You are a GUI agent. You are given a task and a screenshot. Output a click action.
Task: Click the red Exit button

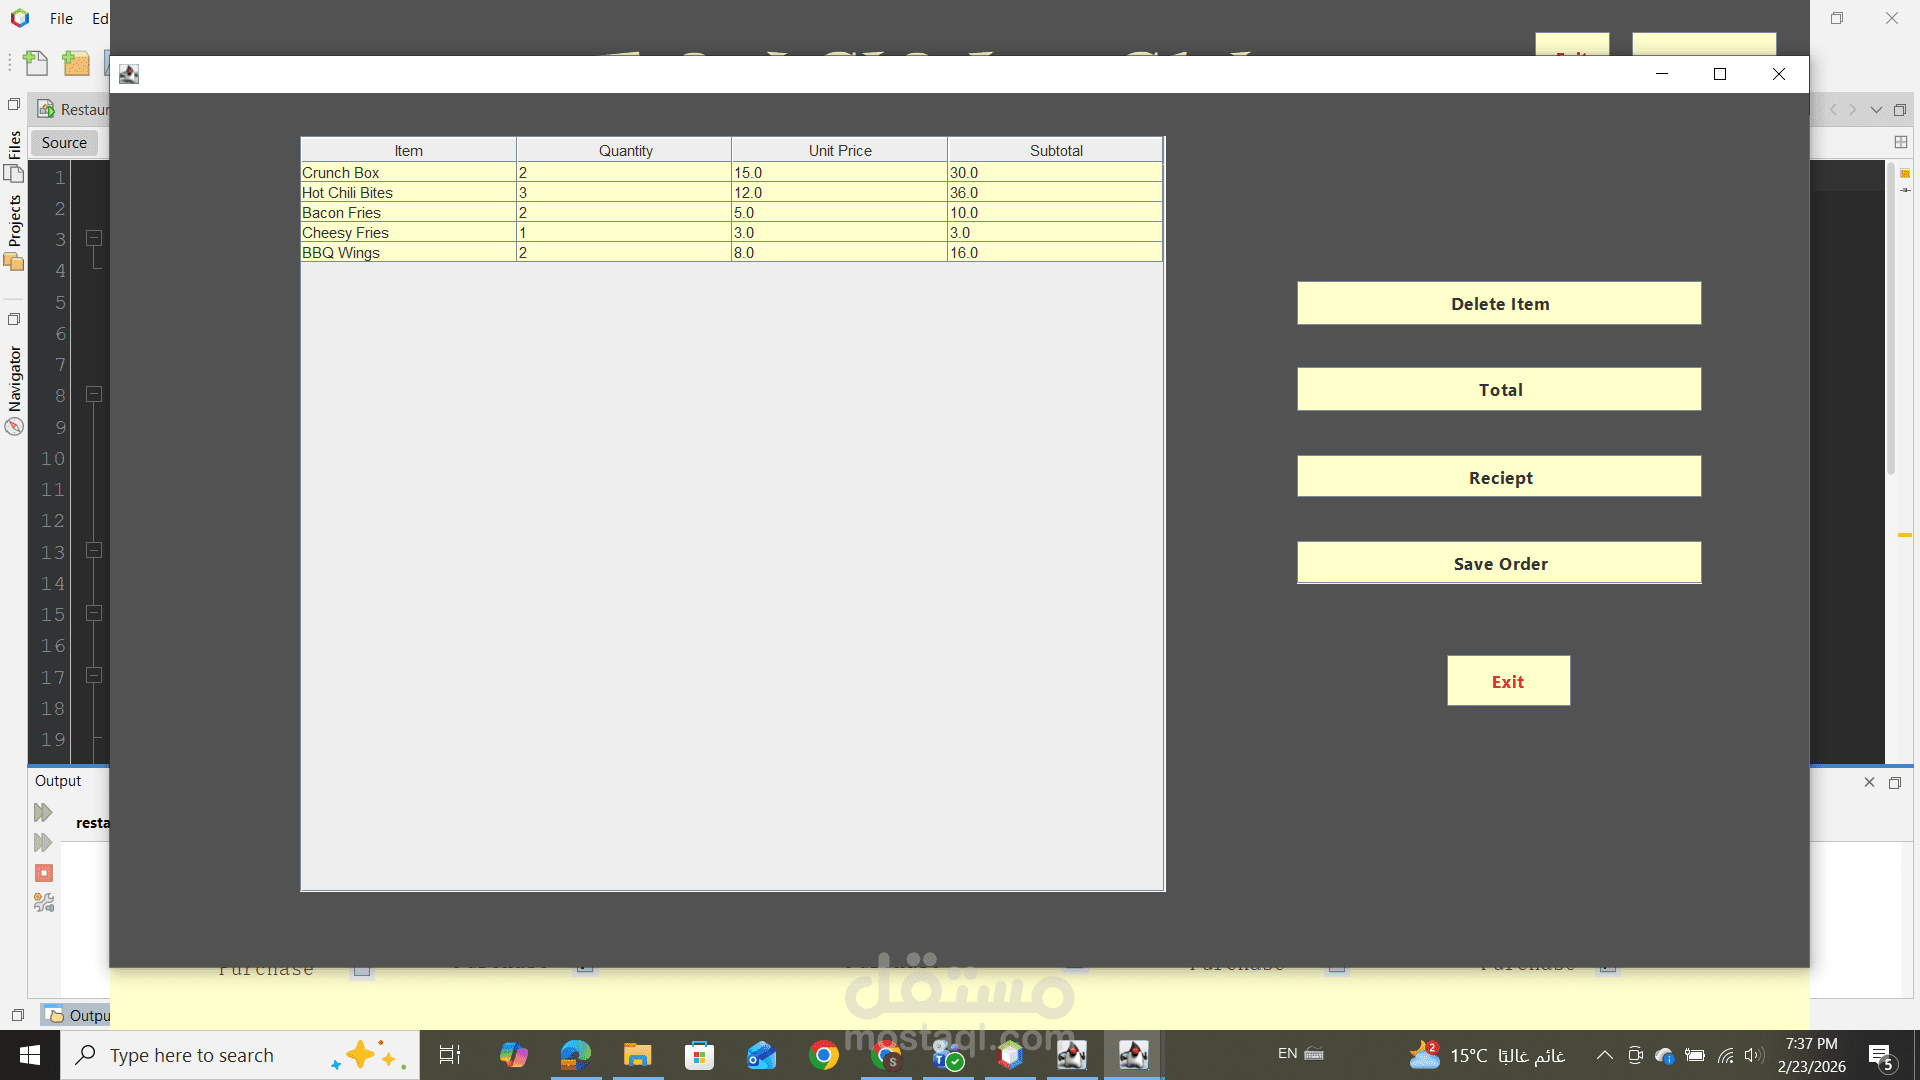click(1507, 681)
